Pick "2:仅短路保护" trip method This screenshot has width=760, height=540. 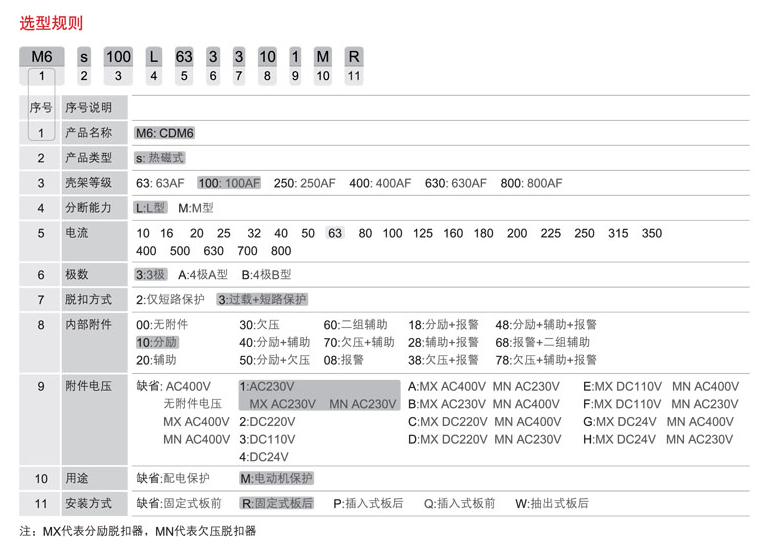point(170,300)
